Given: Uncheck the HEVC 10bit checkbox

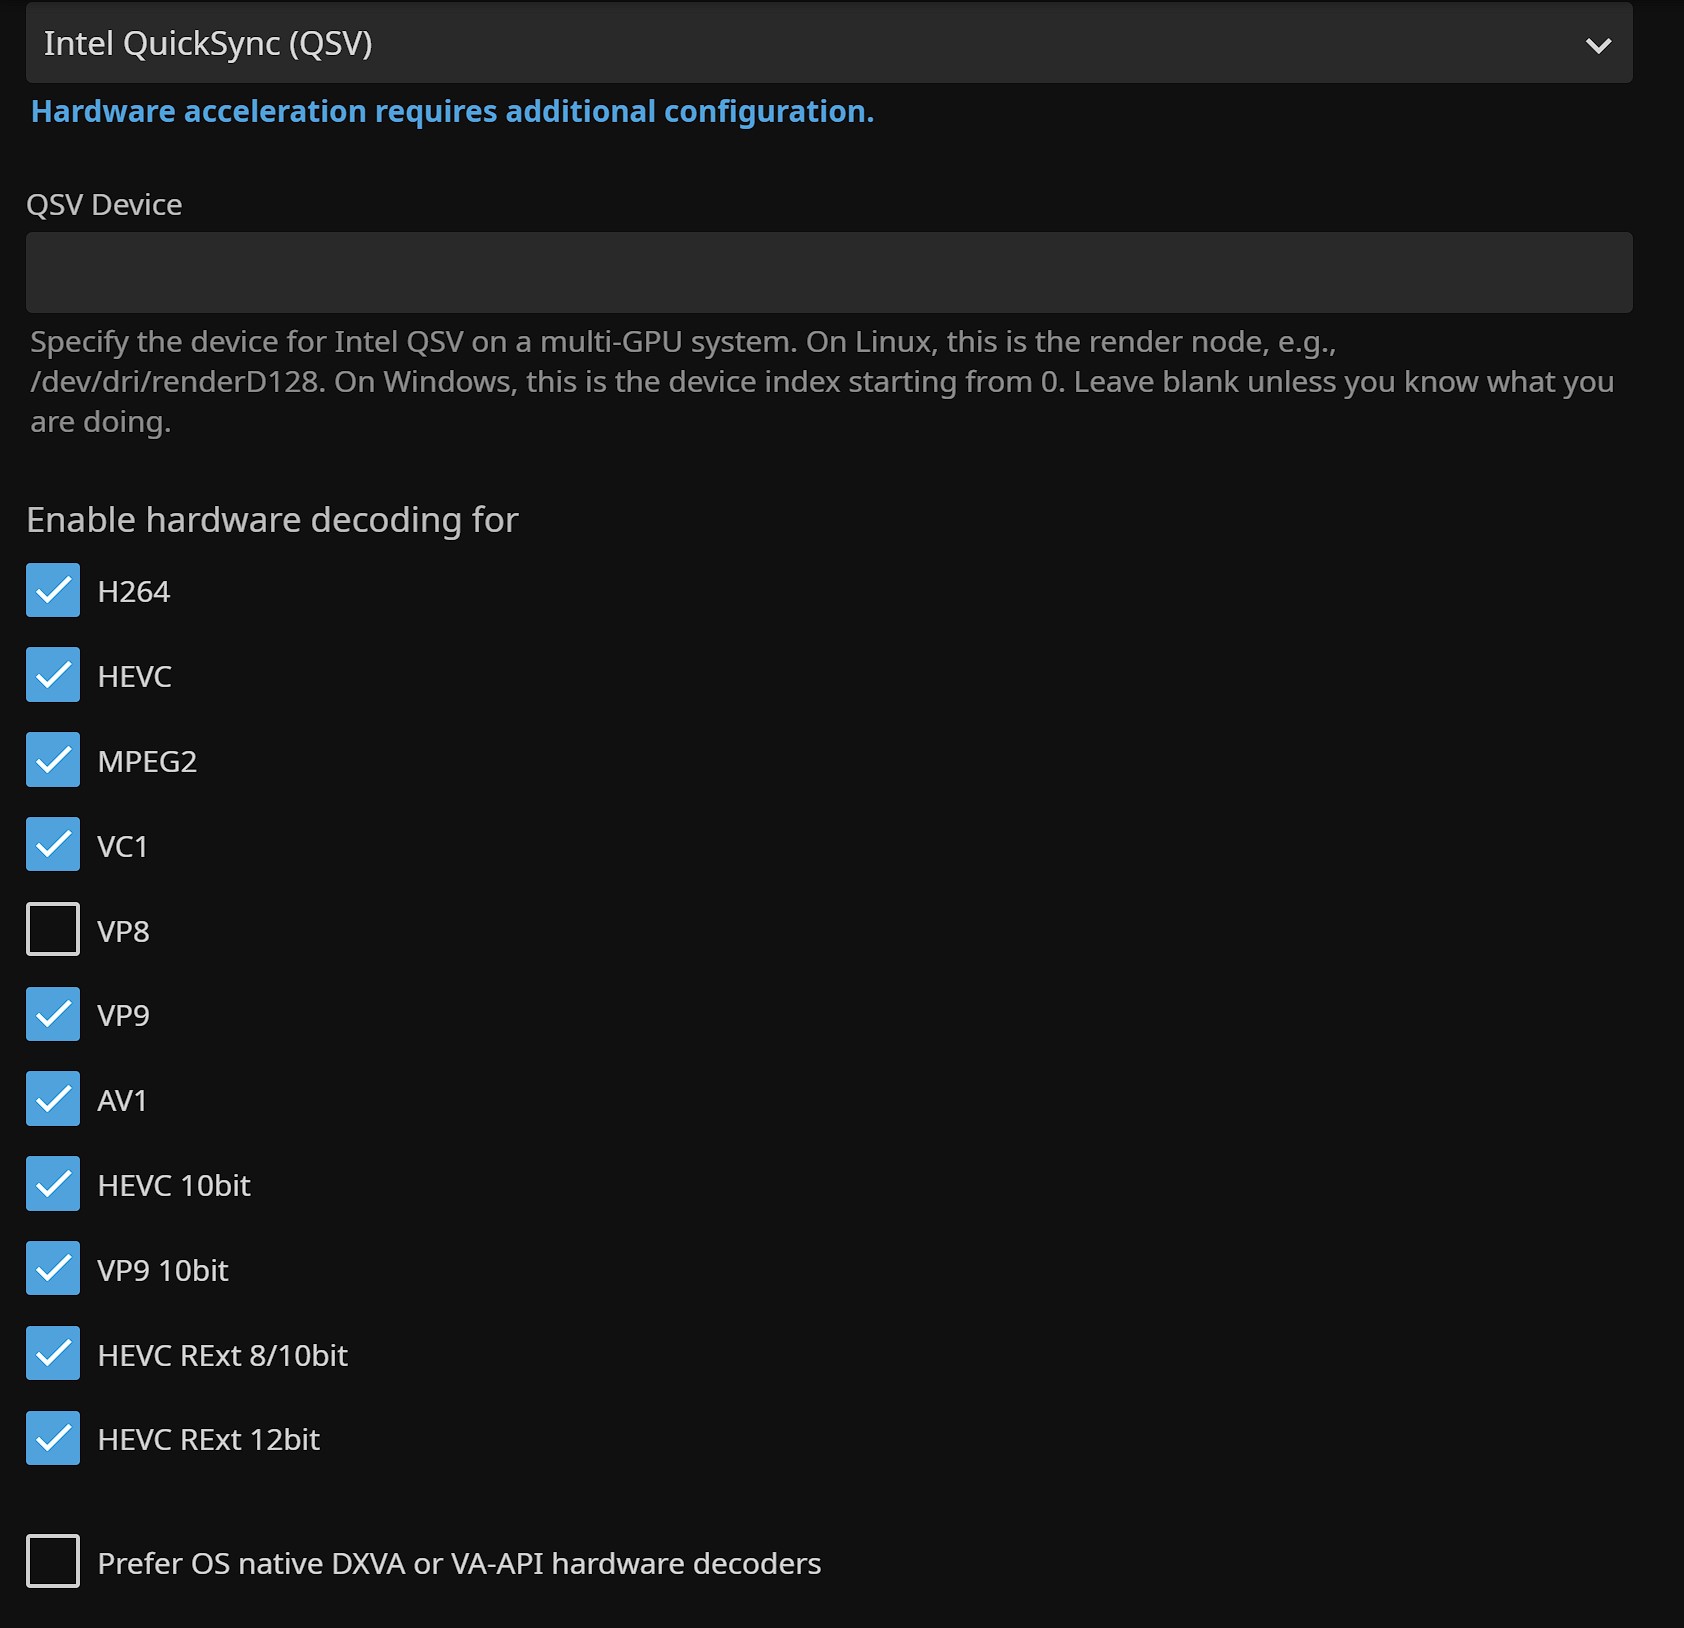Looking at the screenshot, I should point(53,1185).
